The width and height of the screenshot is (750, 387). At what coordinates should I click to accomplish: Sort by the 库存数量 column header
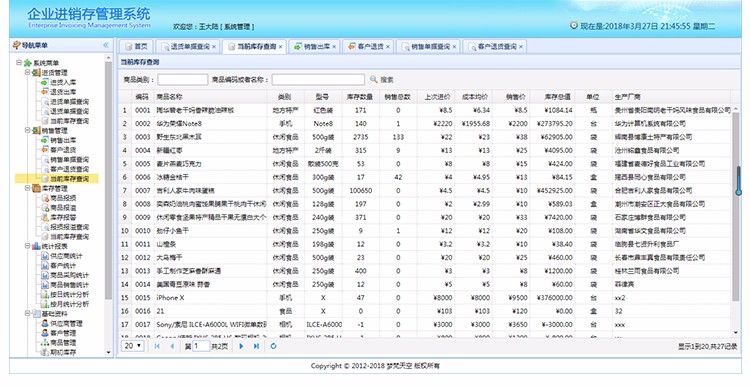(x=360, y=97)
